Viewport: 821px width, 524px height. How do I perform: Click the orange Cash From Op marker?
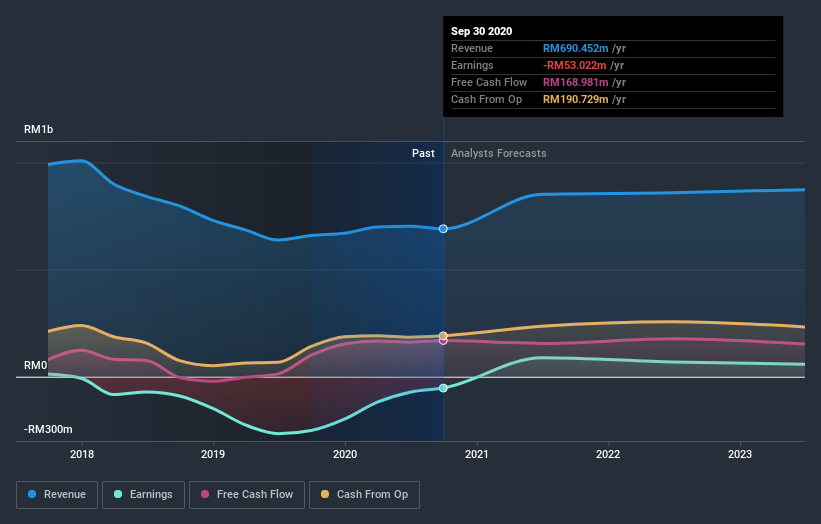tap(443, 336)
